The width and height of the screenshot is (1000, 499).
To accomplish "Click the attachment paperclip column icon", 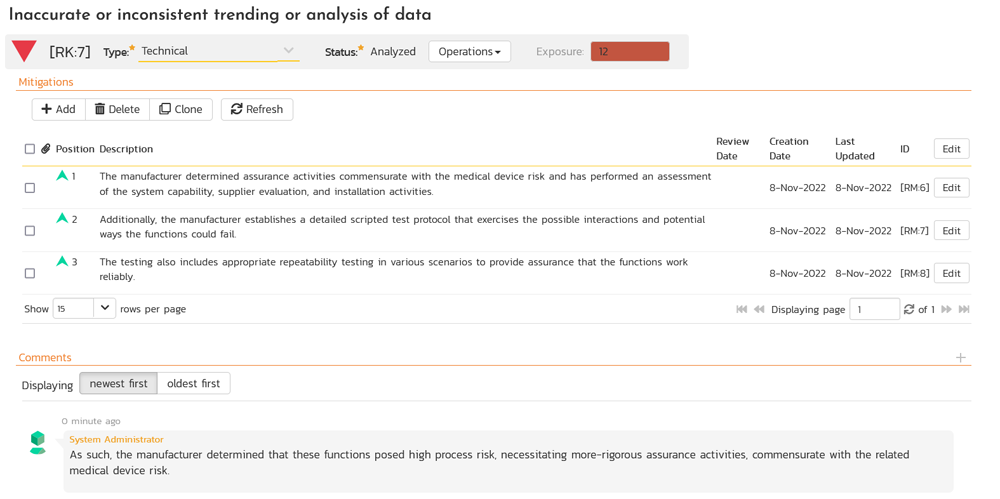I will [46, 149].
